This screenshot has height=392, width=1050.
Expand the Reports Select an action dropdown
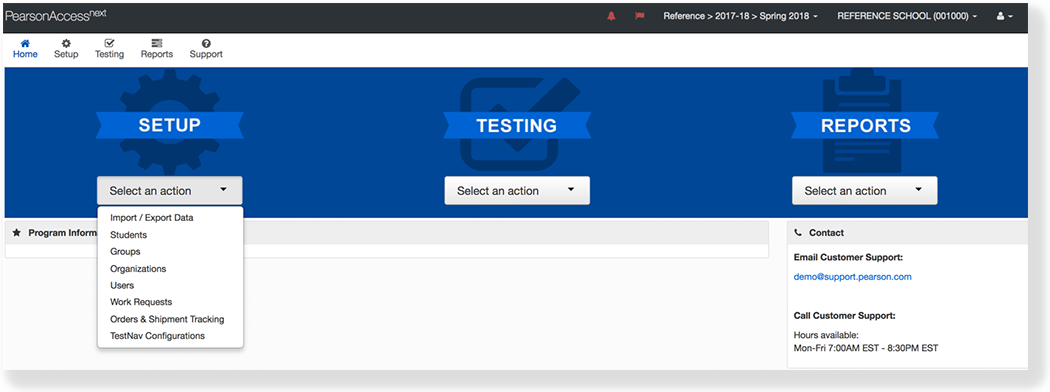click(865, 191)
